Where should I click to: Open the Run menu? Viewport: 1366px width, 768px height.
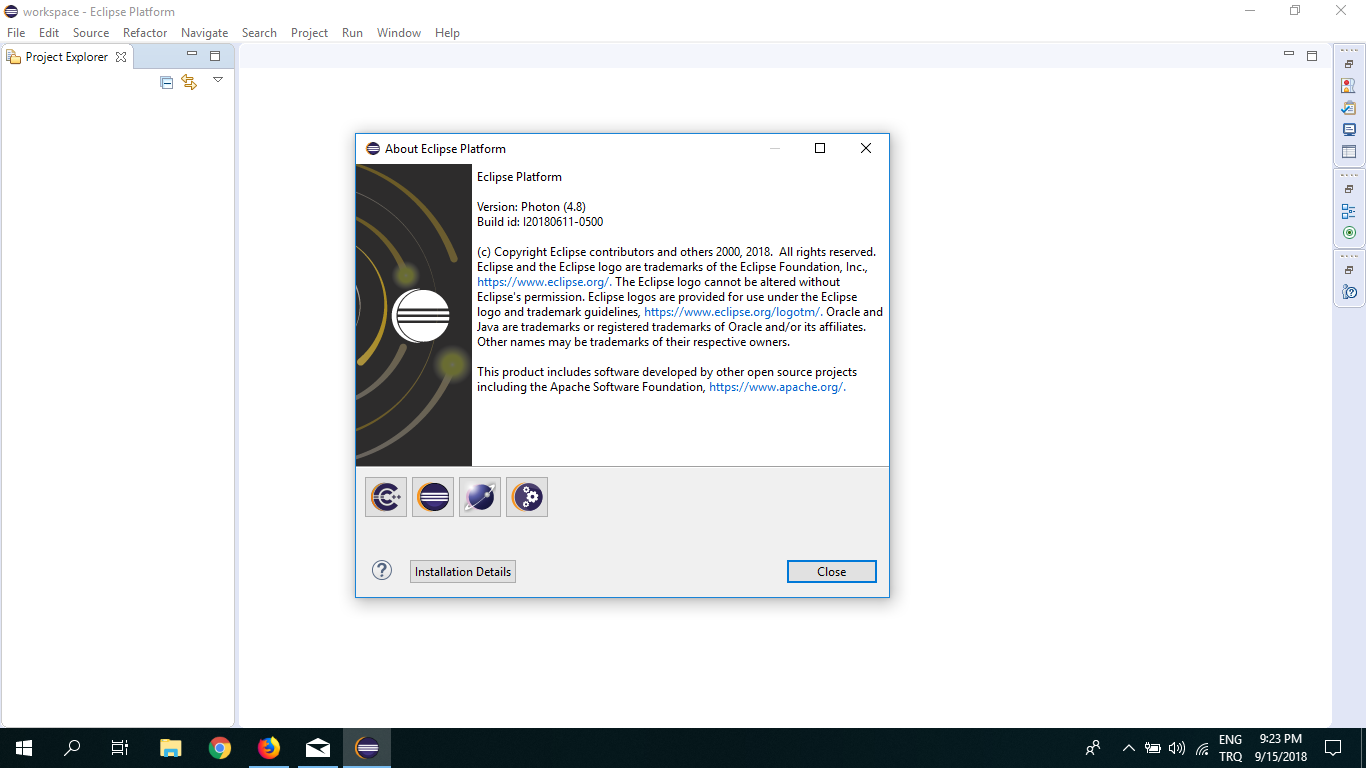pos(352,33)
